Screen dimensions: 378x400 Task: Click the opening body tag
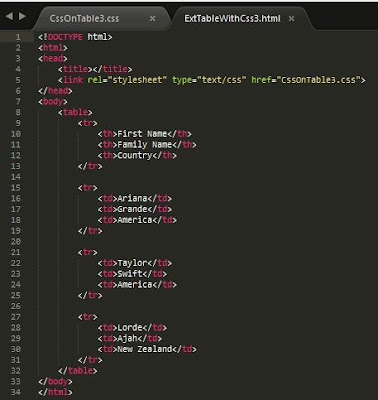click(x=53, y=101)
